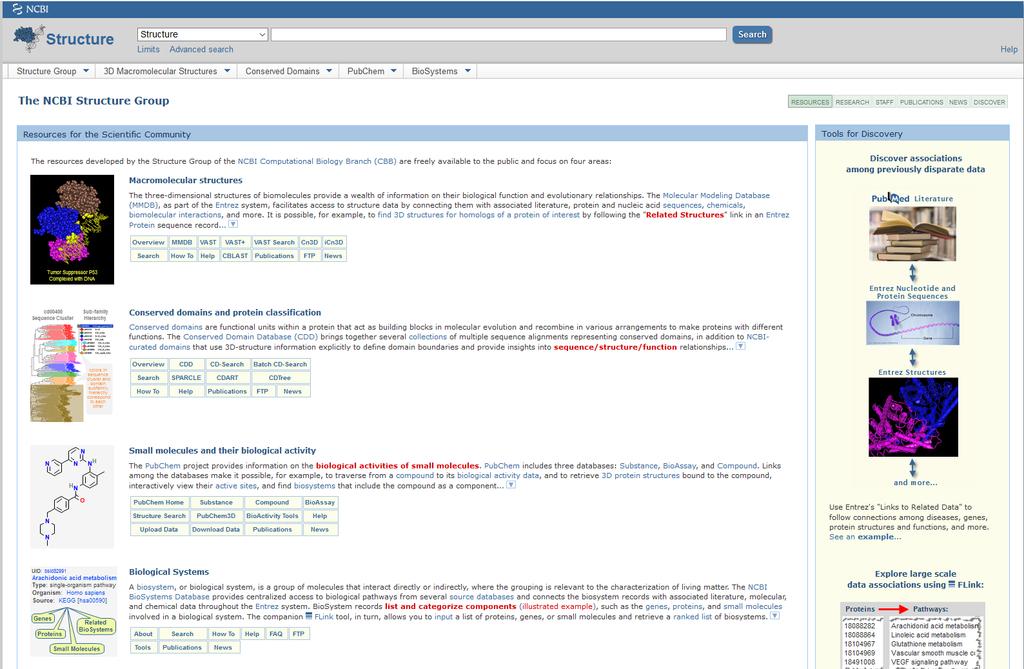The image size is (1024, 669).
Task: Open Advanced search link
Action: click(201, 50)
